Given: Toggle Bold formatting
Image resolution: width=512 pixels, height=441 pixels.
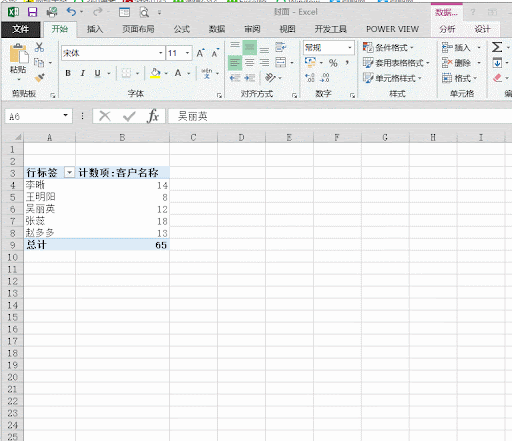Looking at the screenshot, I should tap(68, 73).
